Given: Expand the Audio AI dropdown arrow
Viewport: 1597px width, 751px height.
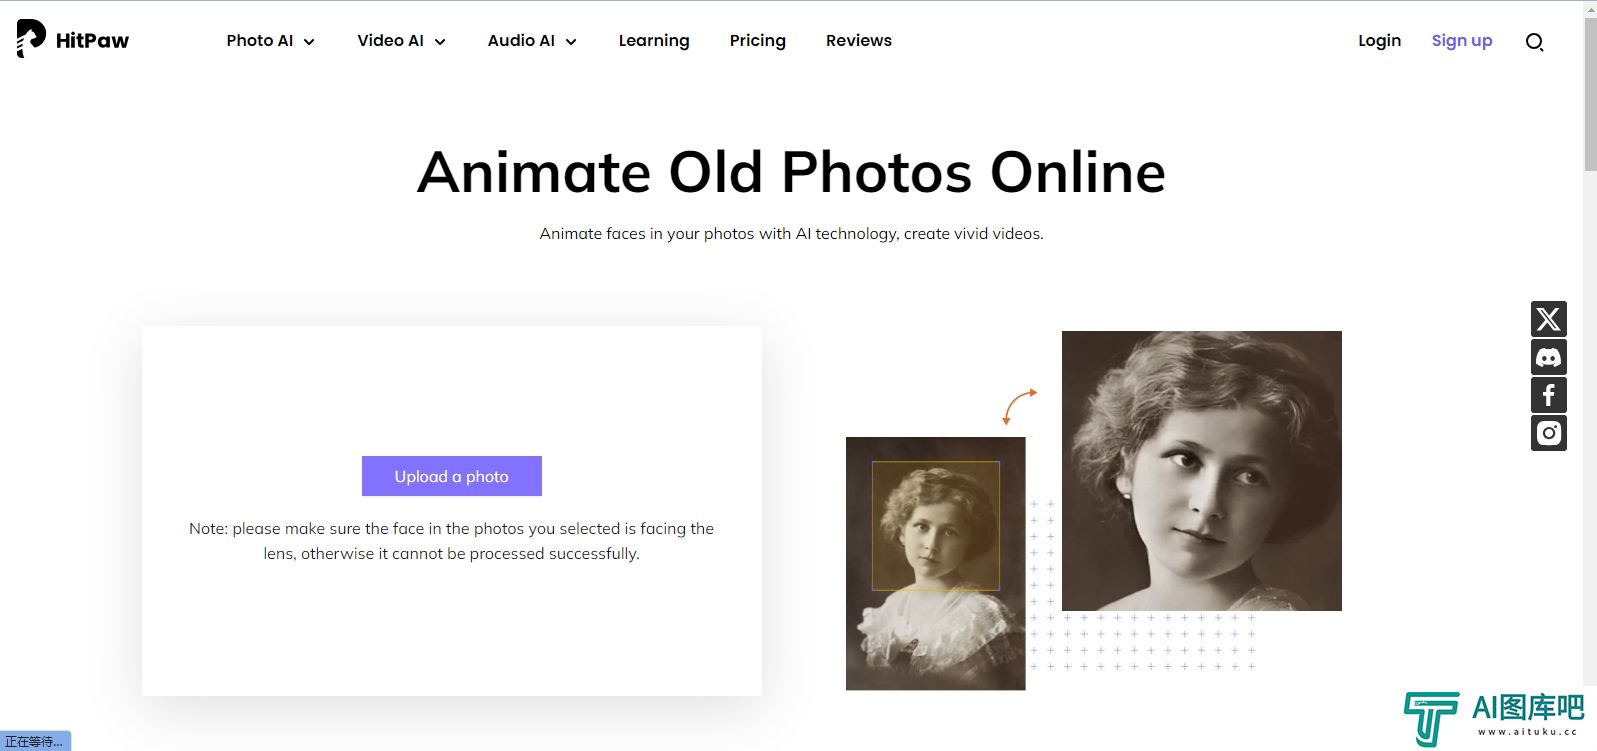Looking at the screenshot, I should [571, 42].
